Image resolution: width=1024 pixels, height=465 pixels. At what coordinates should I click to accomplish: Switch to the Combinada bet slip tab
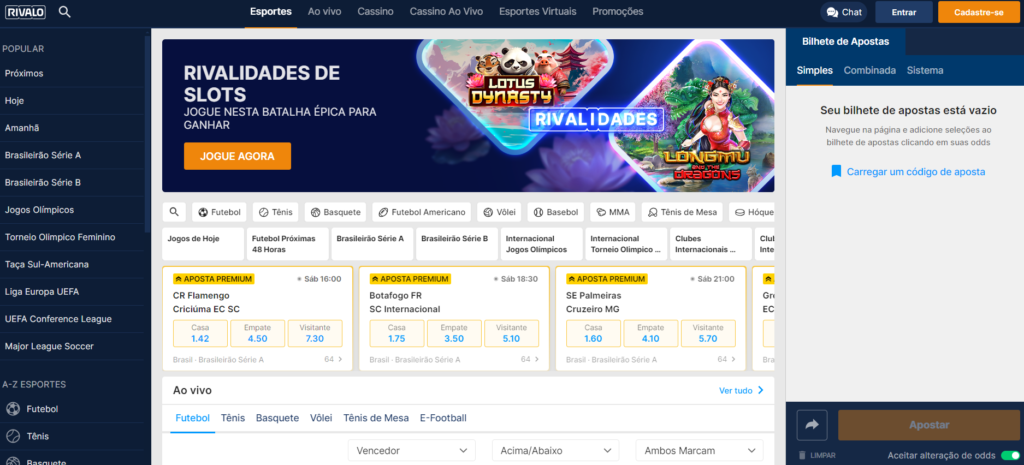(870, 71)
